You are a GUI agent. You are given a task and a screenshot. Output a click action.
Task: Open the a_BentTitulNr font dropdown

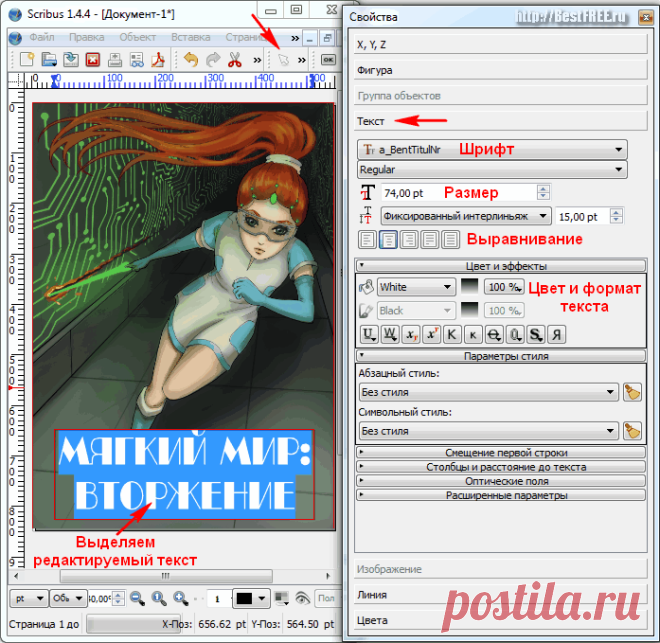point(492,149)
